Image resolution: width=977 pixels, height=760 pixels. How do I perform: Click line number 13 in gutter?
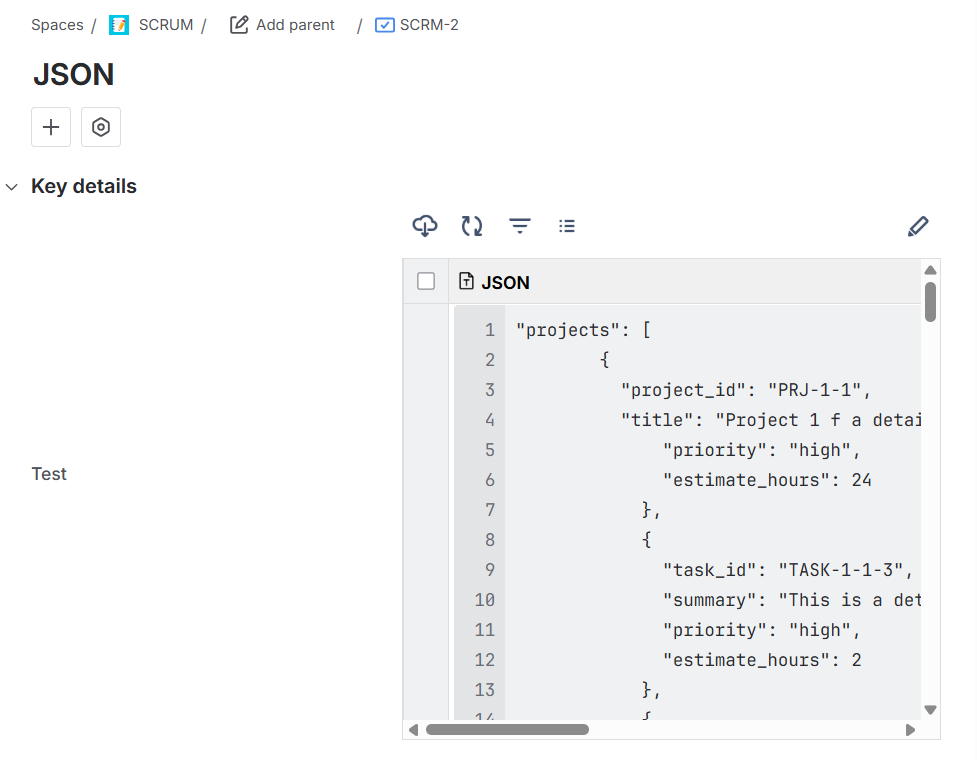pyautogui.click(x=485, y=690)
